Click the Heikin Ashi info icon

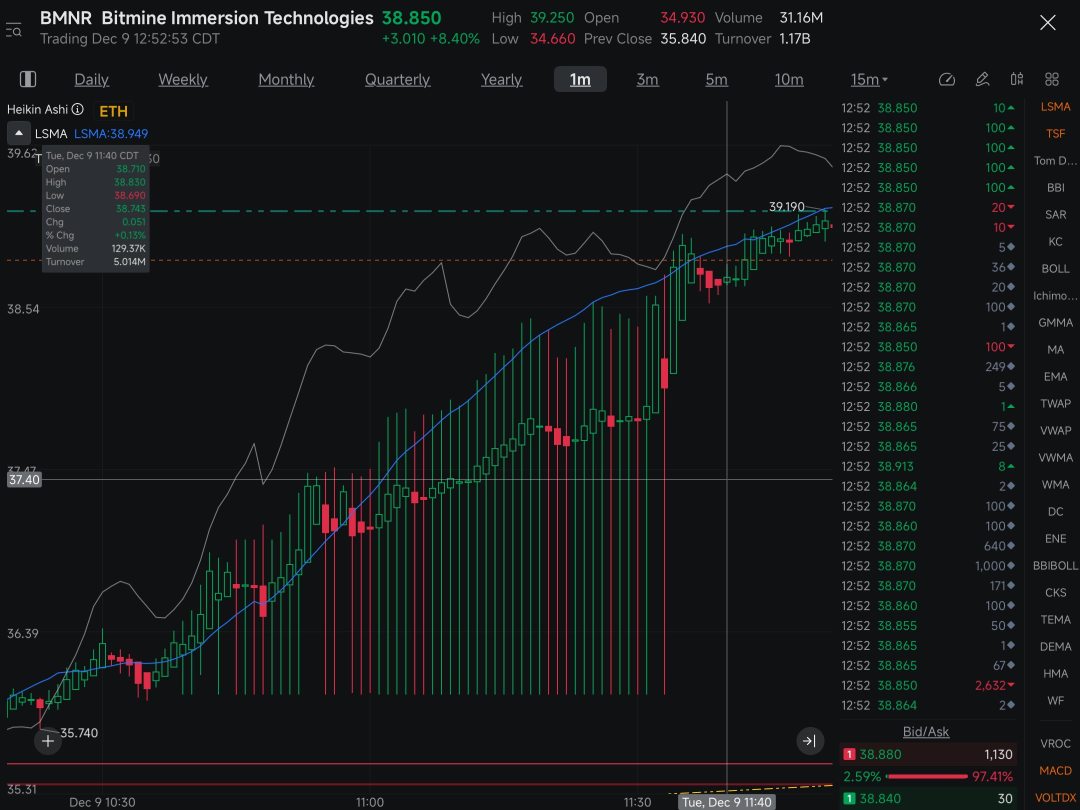tap(78, 109)
